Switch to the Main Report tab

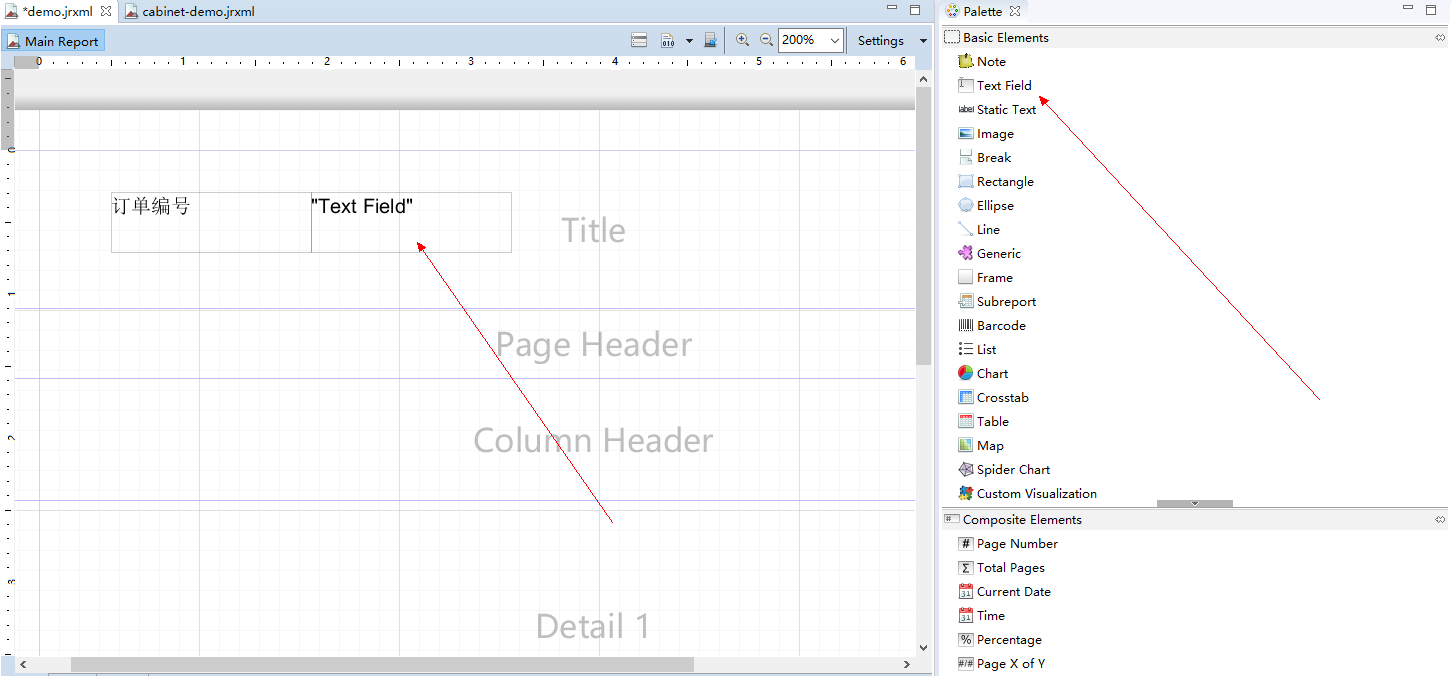pyautogui.click(x=53, y=41)
